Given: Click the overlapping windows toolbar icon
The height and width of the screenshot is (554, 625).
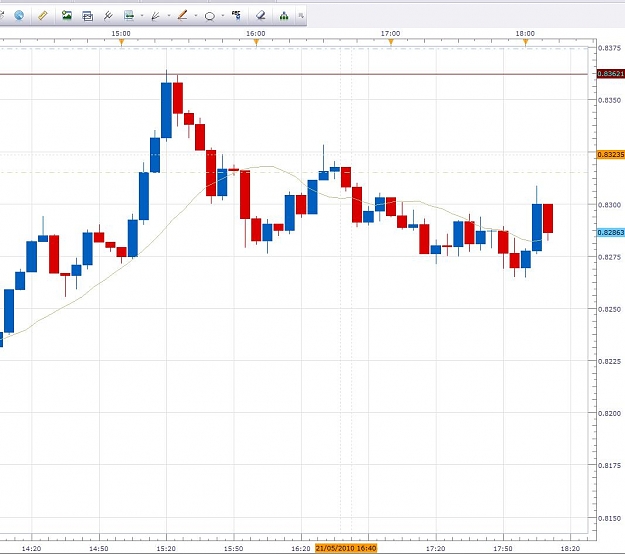Looking at the screenshot, I should tap(87, 16).
